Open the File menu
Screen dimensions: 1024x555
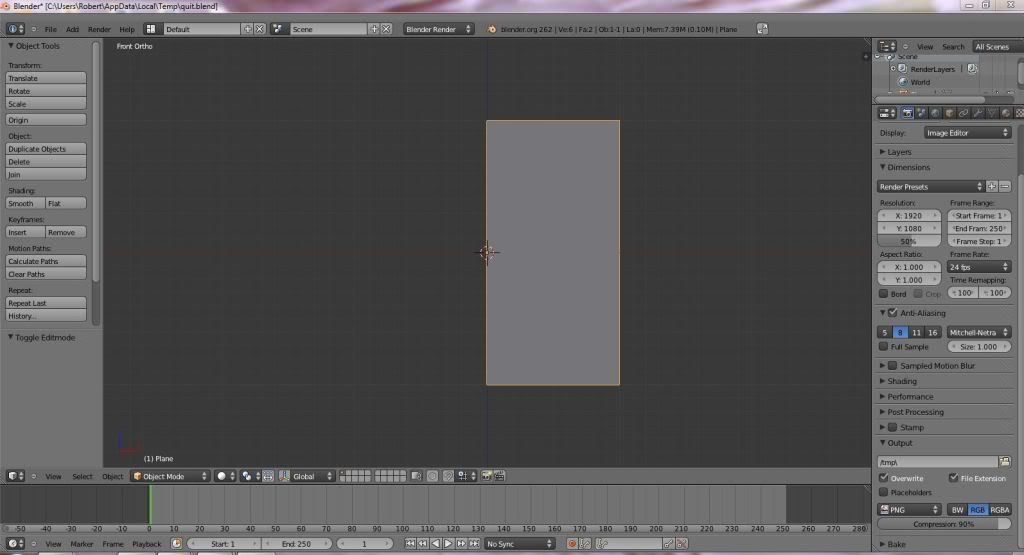pos(50,29)
